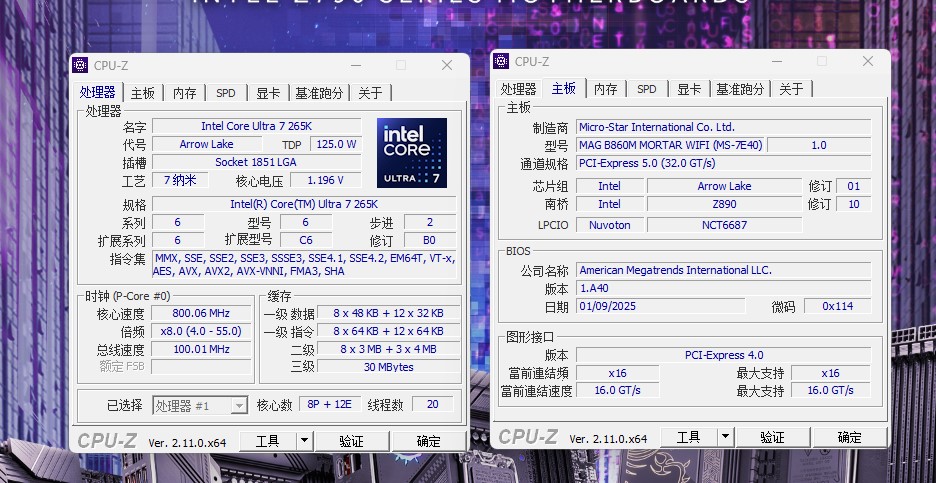Click 7 纳米 process value

[x=180, y=180]
